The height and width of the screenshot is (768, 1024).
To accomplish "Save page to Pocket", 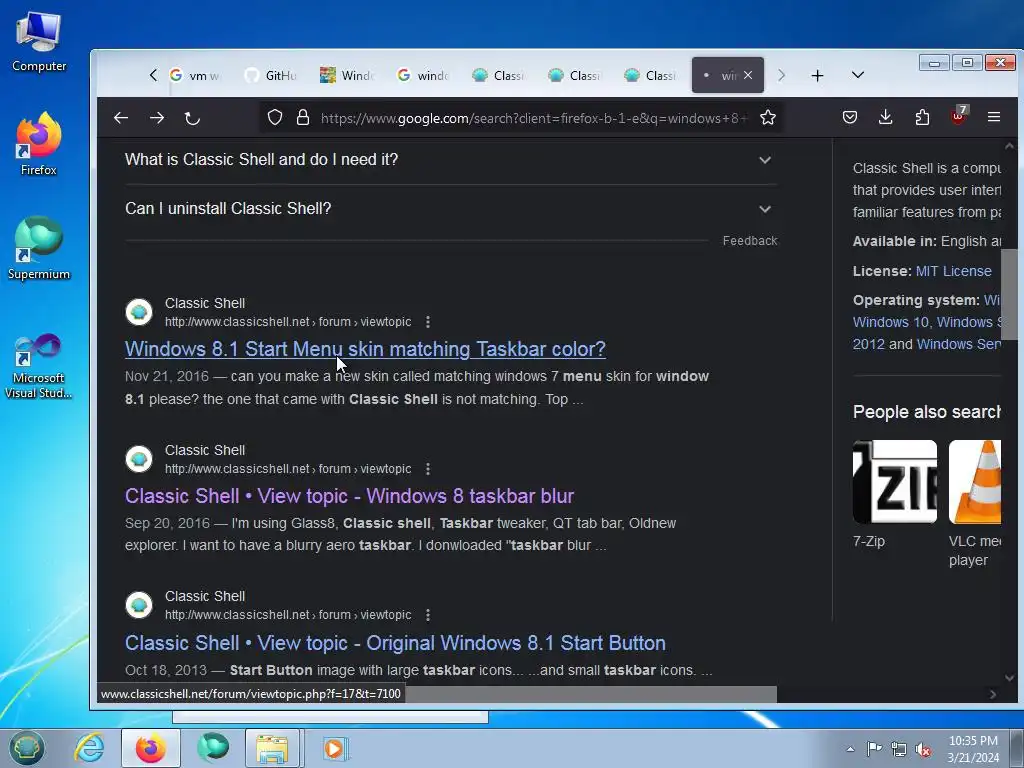I will pyautogui.click(x=850, y=118).
